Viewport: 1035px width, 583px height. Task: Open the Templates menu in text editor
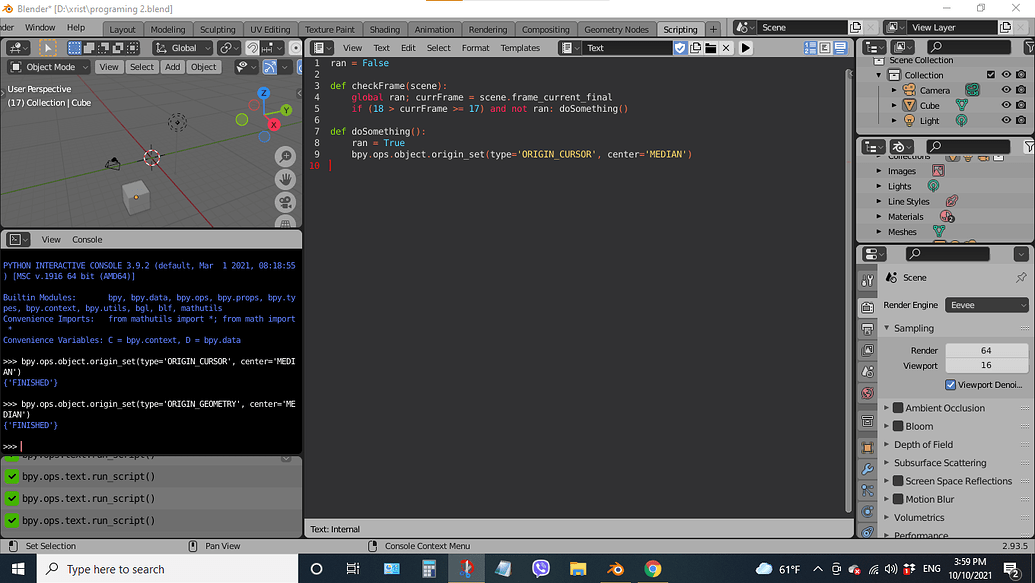click(520, 48)
